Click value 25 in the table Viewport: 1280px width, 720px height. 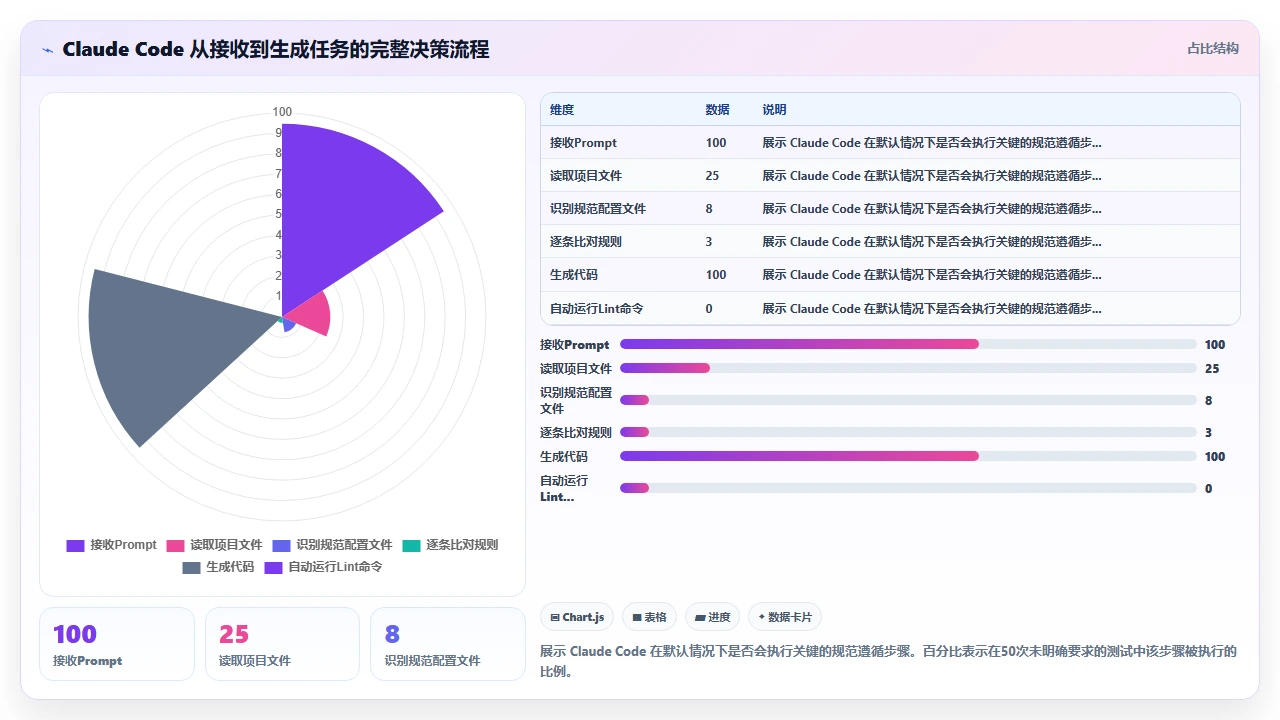[712, 176]
